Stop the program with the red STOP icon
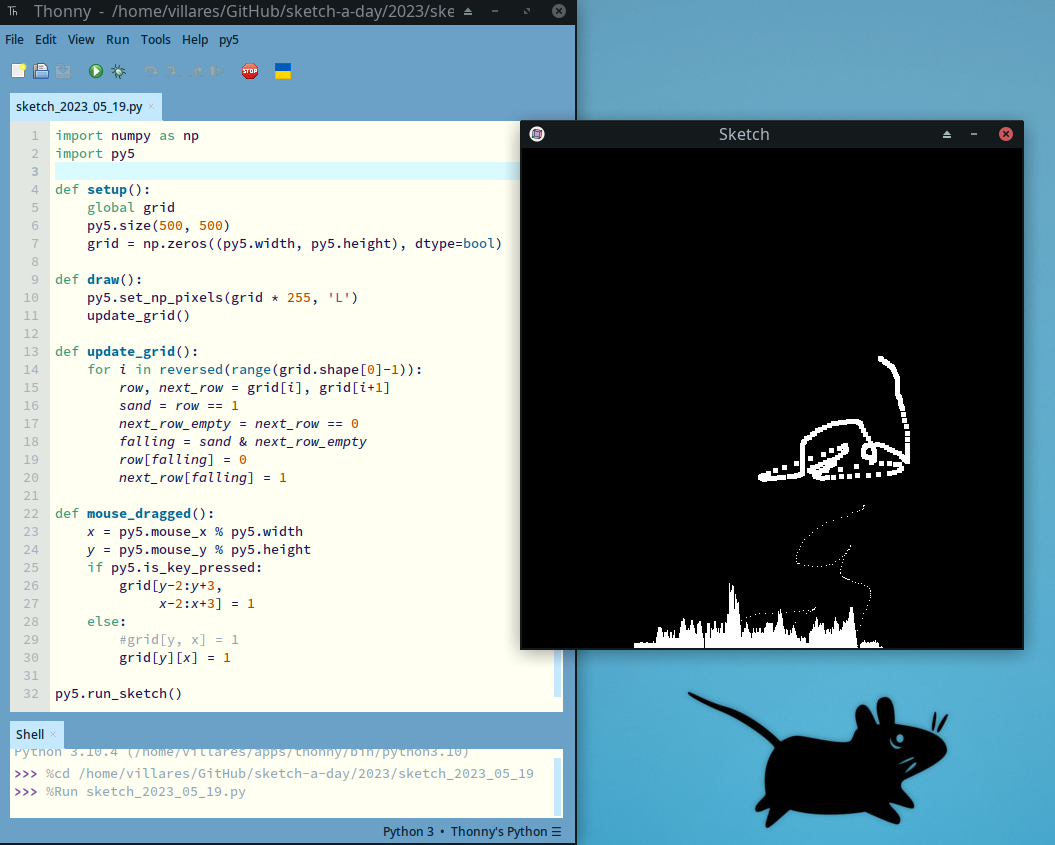The width and height of the screenshot is (1055, 845). (x=250, y=71)
